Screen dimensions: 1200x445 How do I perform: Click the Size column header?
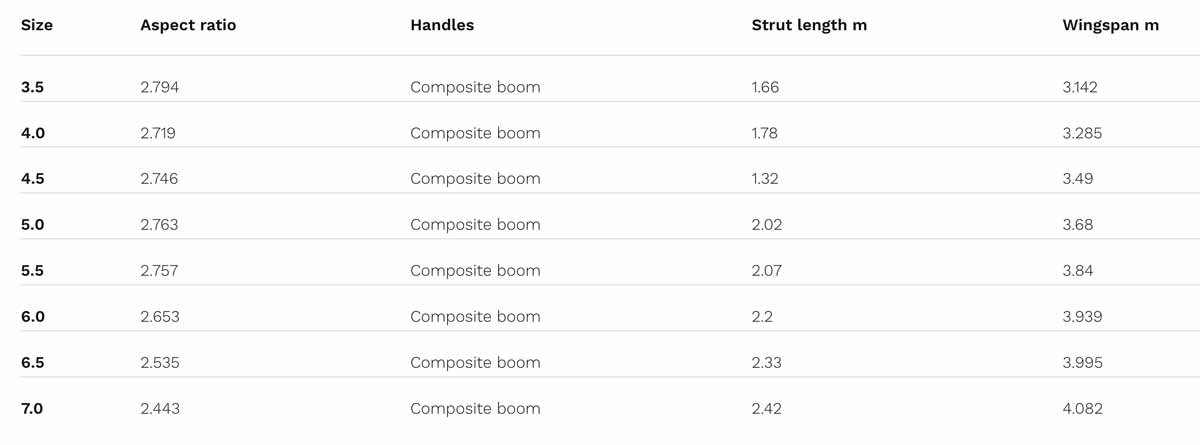pos(37,25)
